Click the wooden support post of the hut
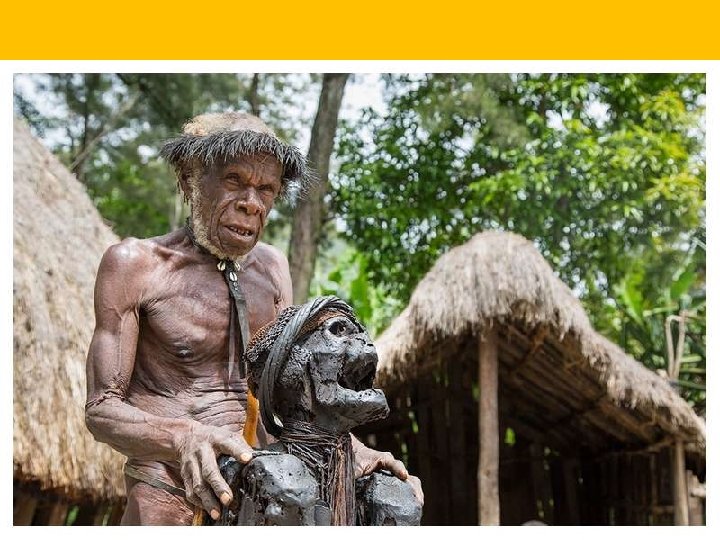720x540 pixels. (x=489, y=432)
